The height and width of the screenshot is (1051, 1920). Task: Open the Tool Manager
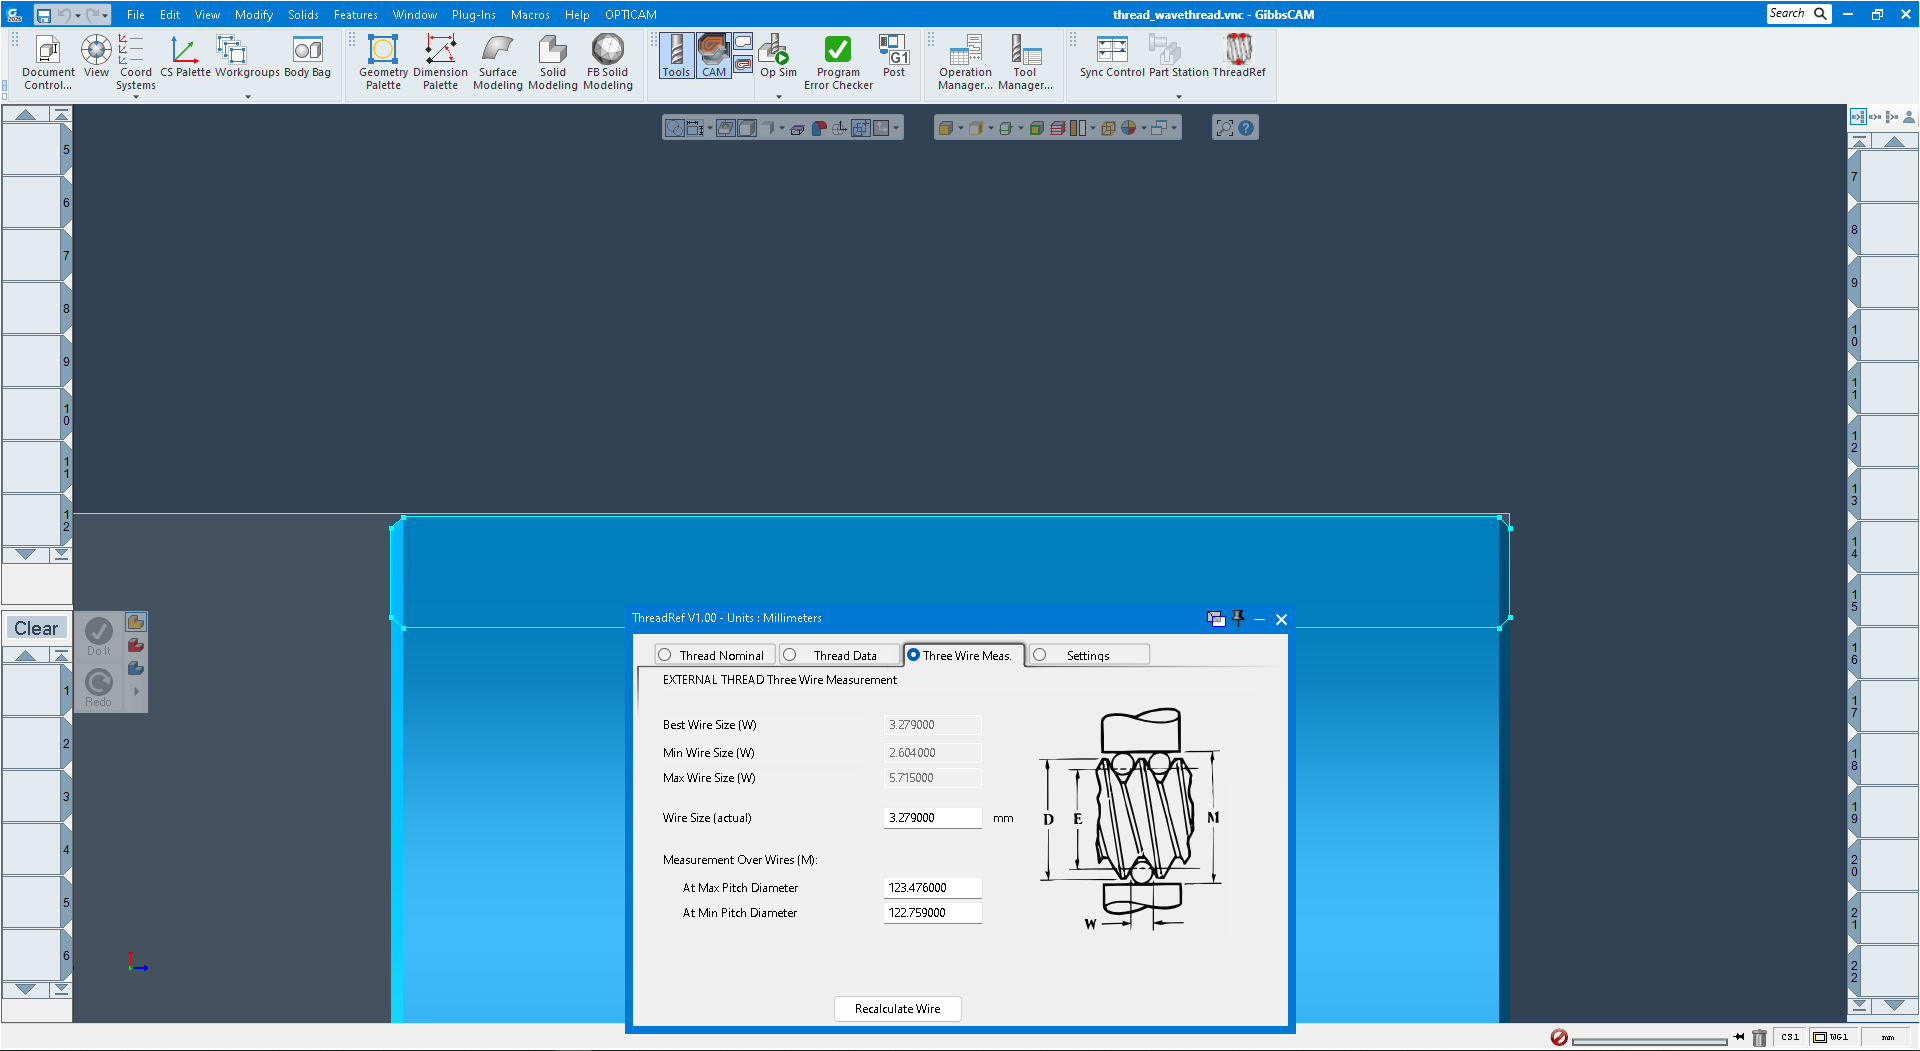click(1026, 60)
